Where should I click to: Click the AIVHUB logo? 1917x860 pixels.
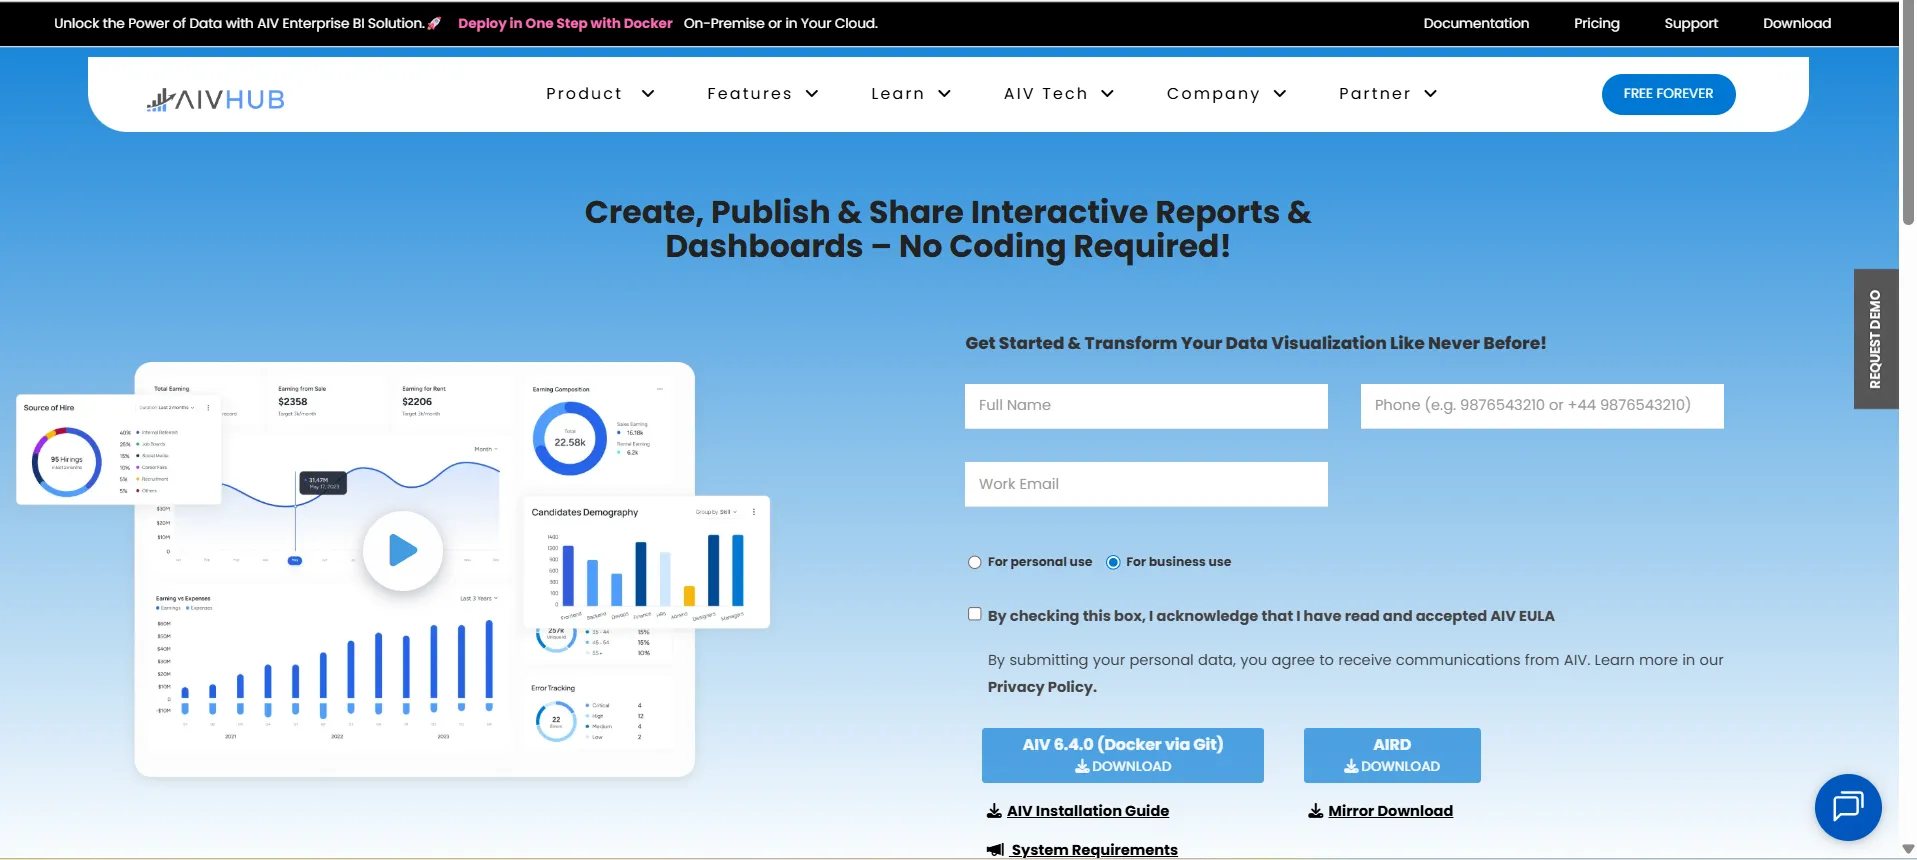tap(216, 98)
